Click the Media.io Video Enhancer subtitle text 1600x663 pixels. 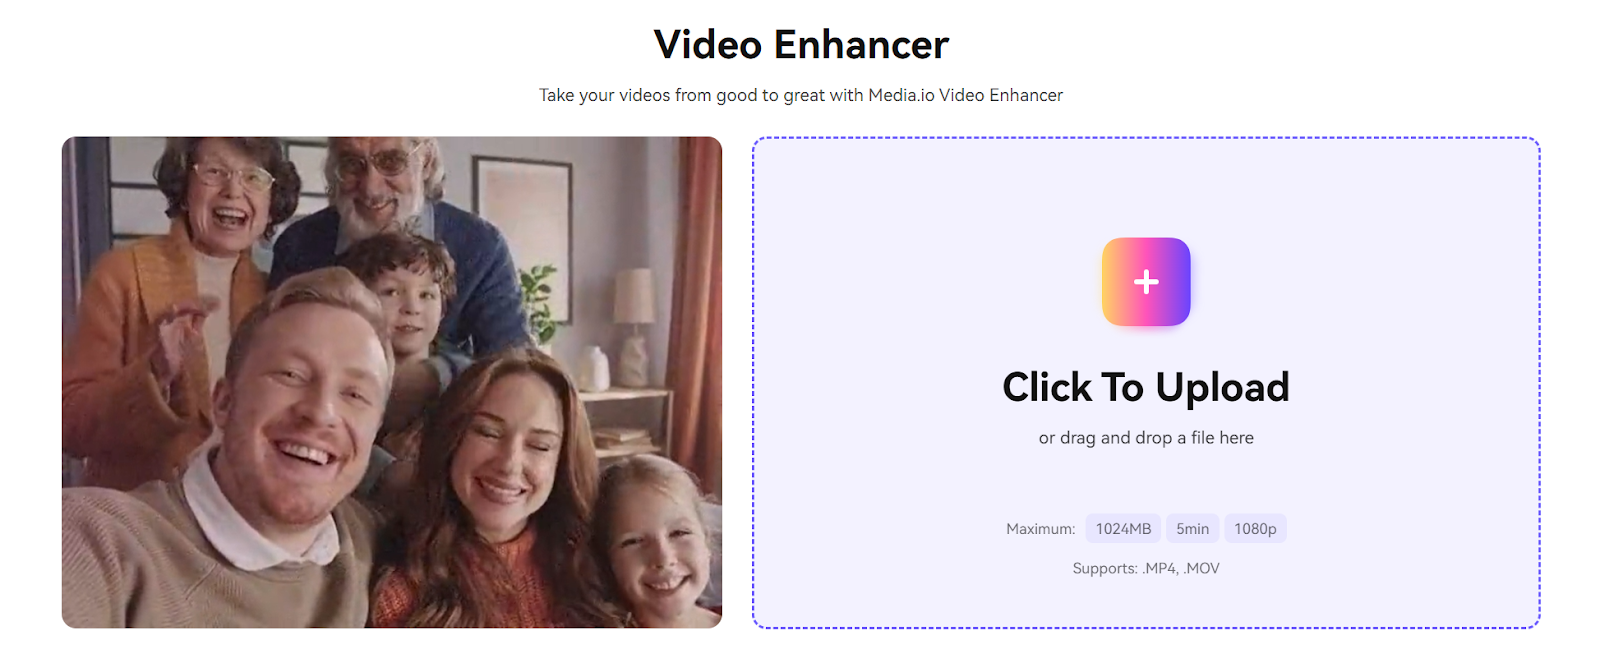pos(801,95)
